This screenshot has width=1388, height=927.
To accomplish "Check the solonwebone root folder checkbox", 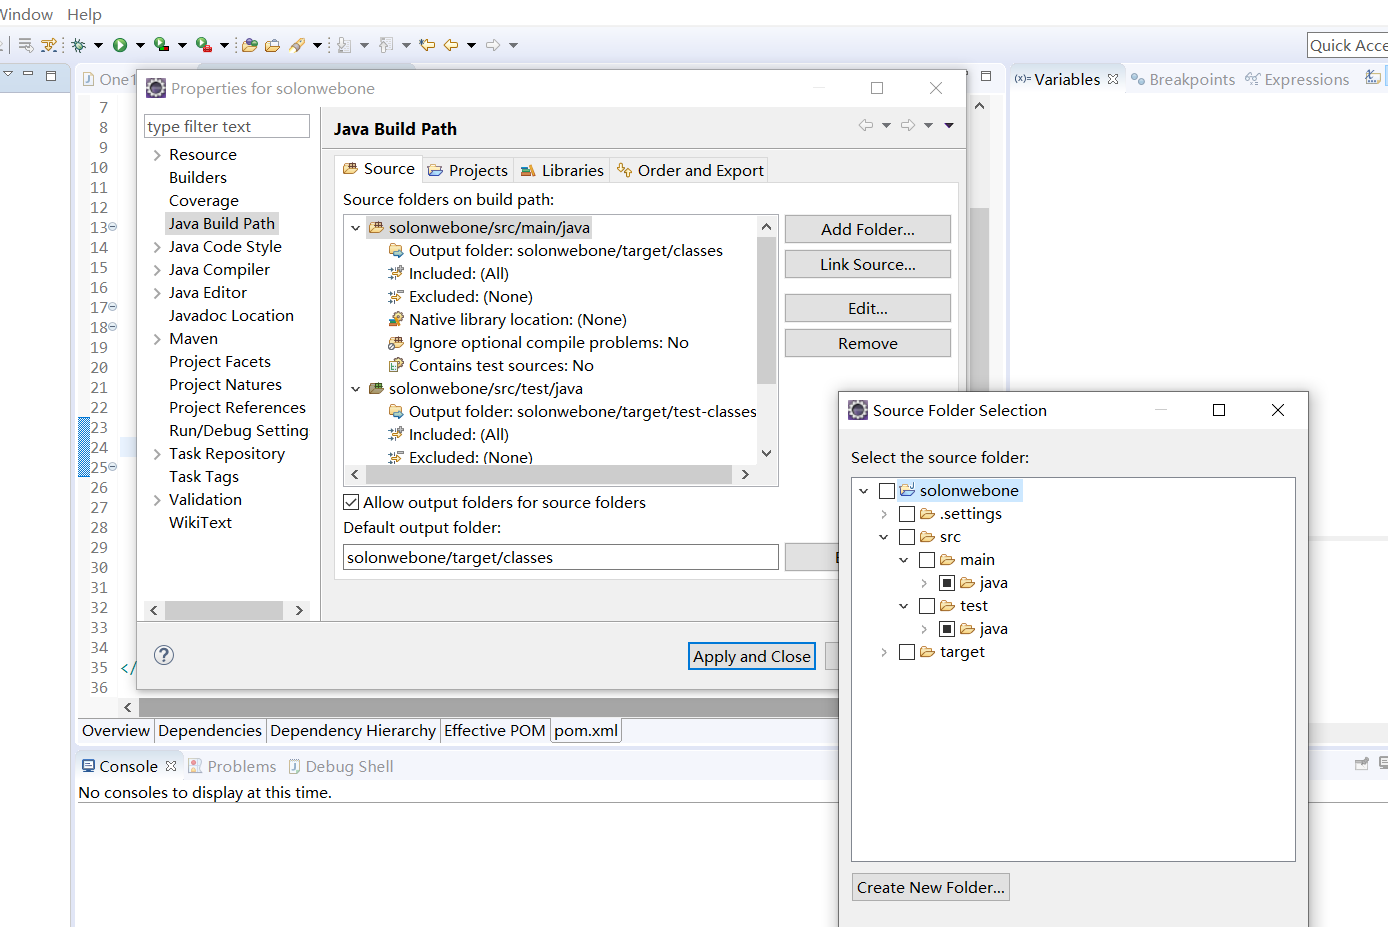I will pos(887,490).
